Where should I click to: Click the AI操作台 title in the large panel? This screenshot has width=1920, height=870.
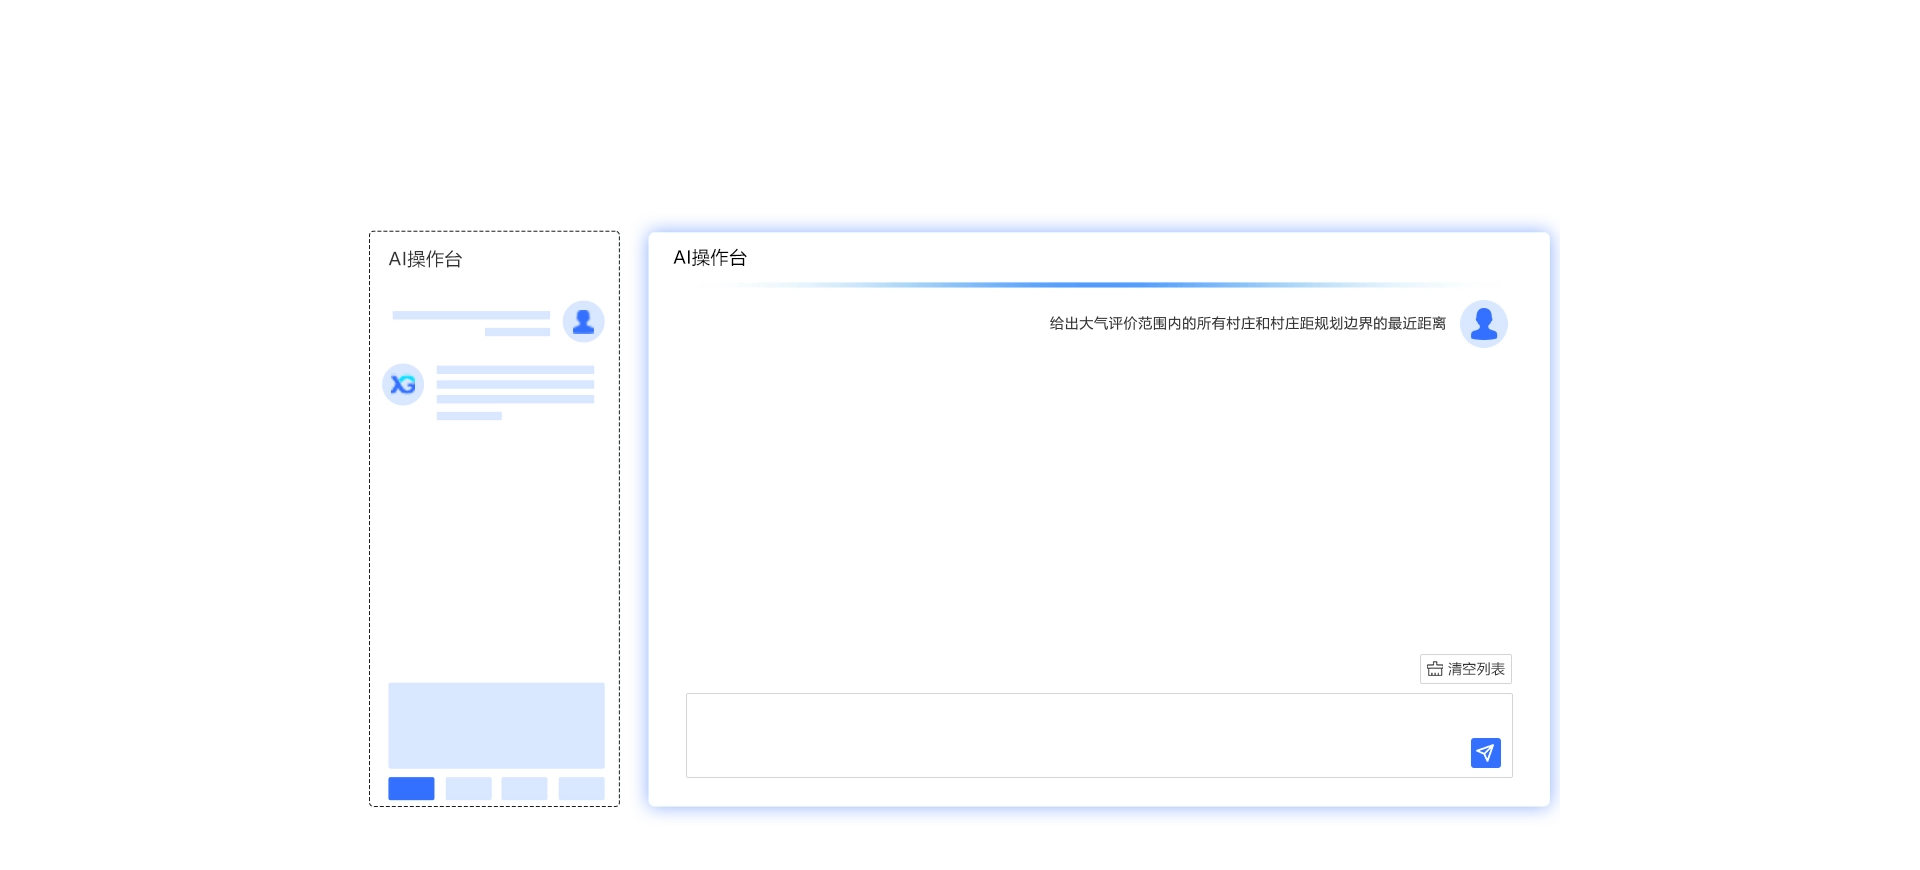pos(710,258)
